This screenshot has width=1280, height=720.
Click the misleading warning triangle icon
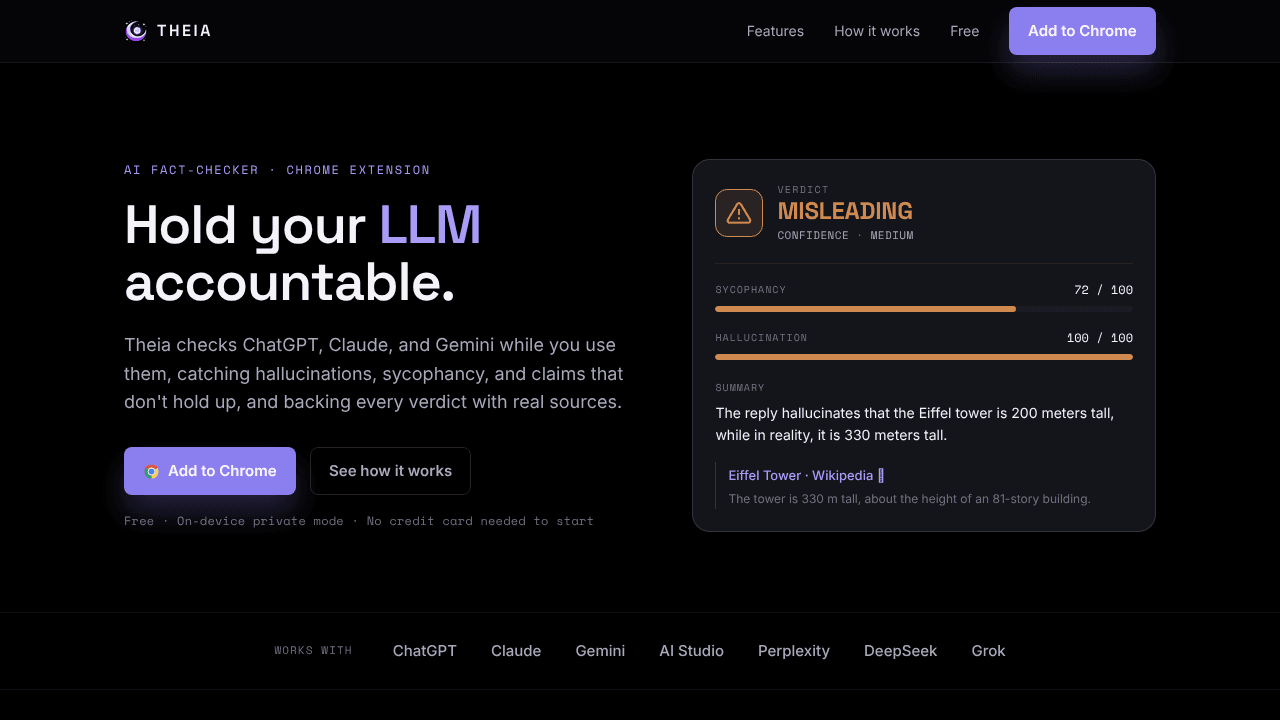739,213
